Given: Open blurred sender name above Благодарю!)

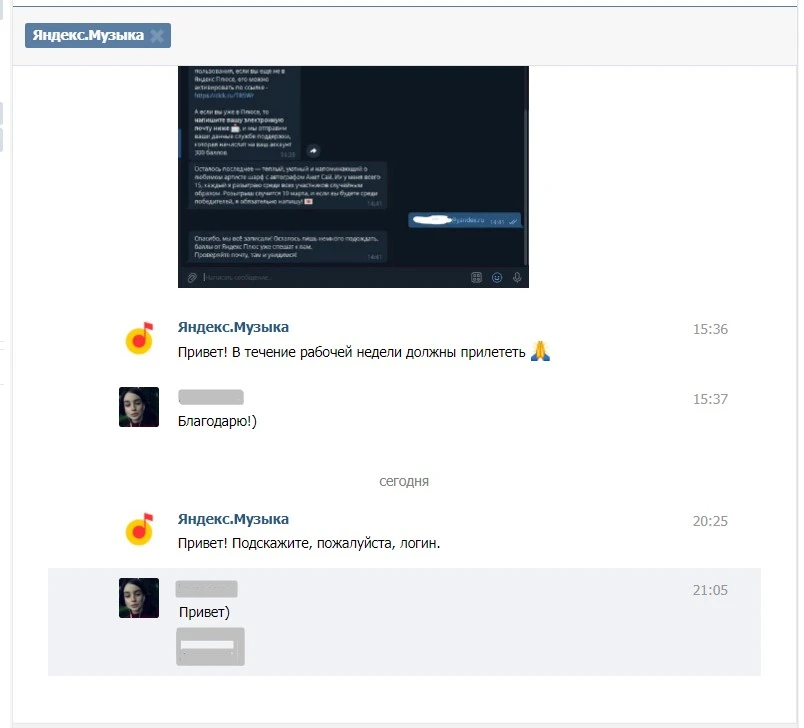Looking at the screenshot, I should (x=211, y=397).
